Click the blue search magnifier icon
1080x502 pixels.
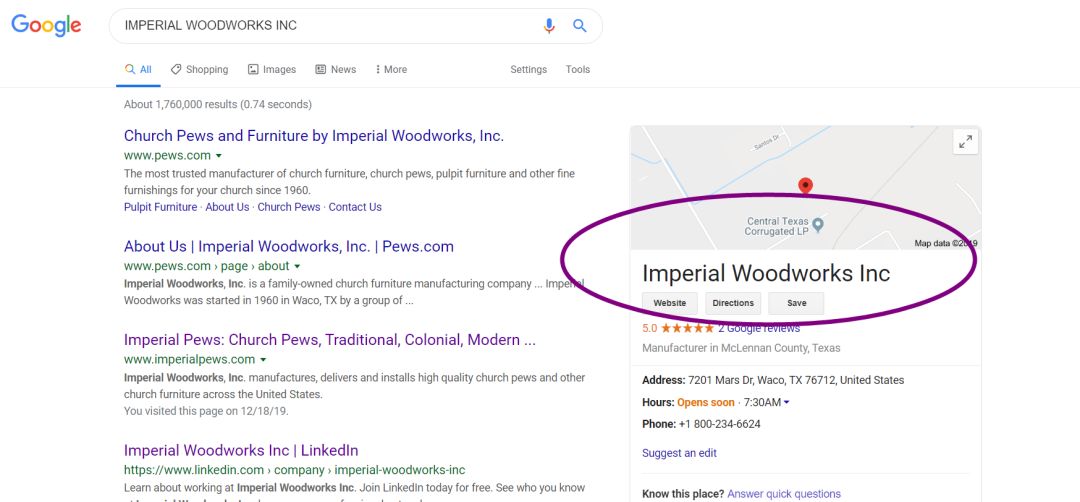pyautogui.click(x=580, y=26)
